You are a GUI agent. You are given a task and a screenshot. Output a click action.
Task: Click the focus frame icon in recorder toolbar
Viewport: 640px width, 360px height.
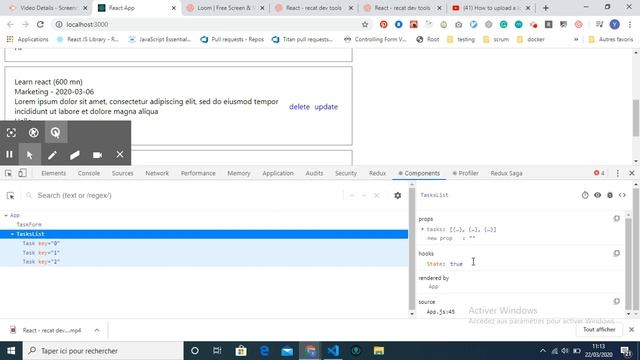[11, 132]
